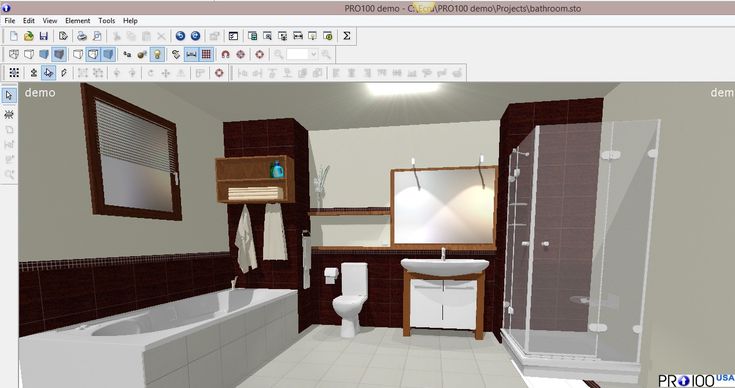The height and width of the screenshot is (388, 735).
Task: Click the small connected nodes icon
Action: pyautogui.click(x=127, y=54)
